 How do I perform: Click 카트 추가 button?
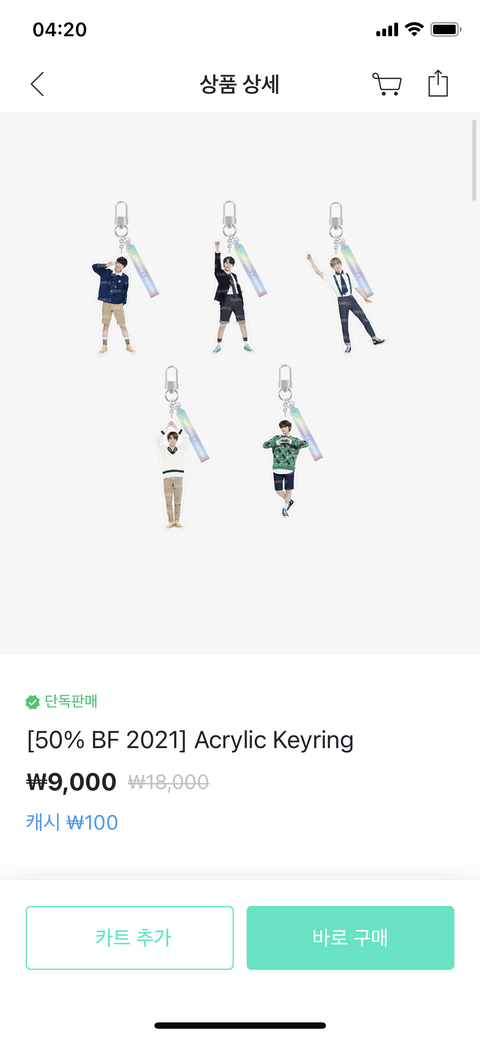click(130, 938)
